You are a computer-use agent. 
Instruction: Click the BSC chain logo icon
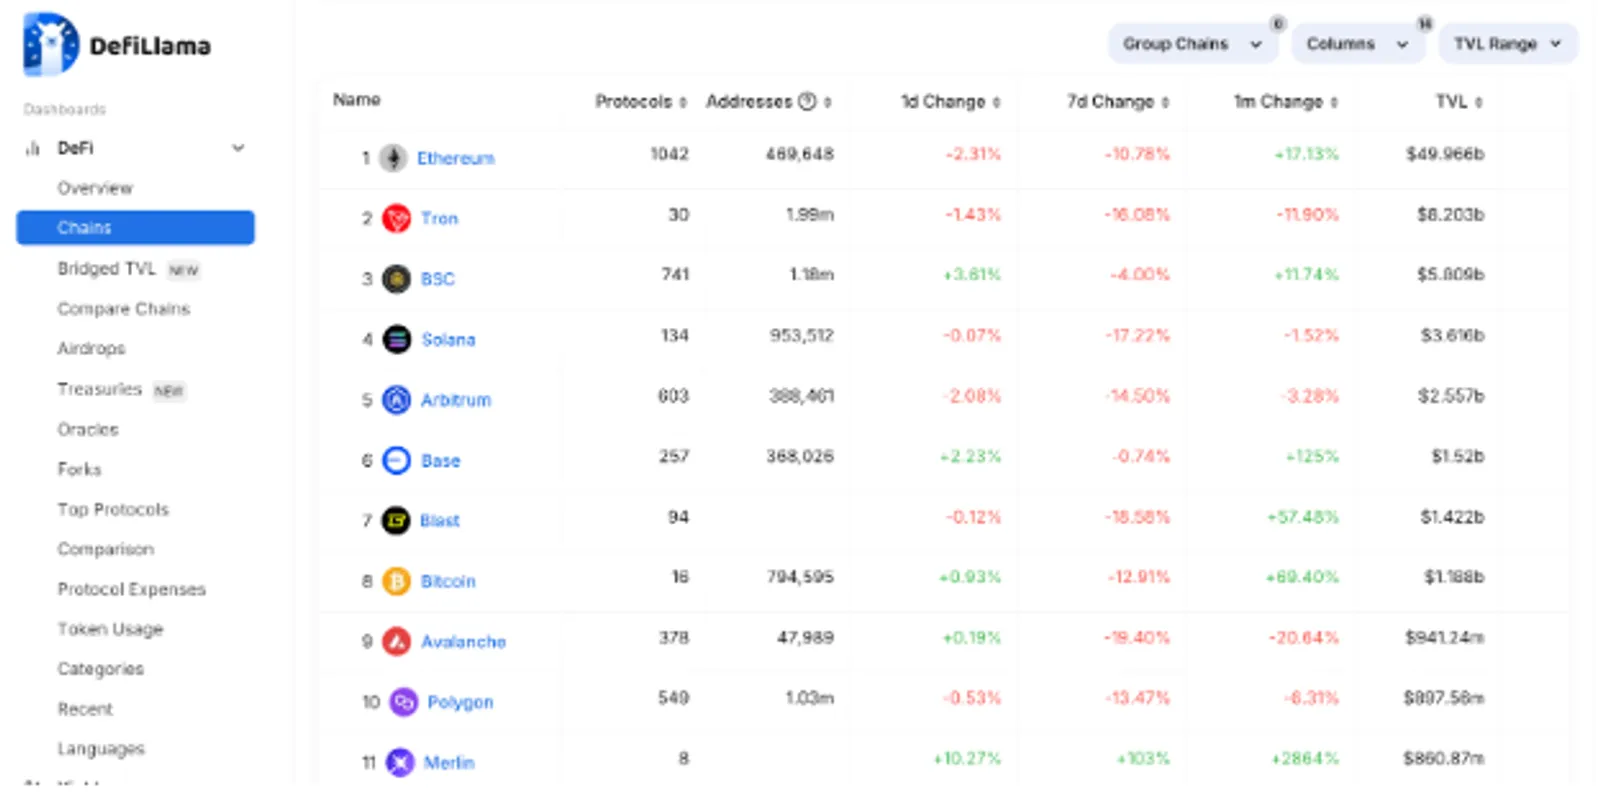(x=397, y=279)
